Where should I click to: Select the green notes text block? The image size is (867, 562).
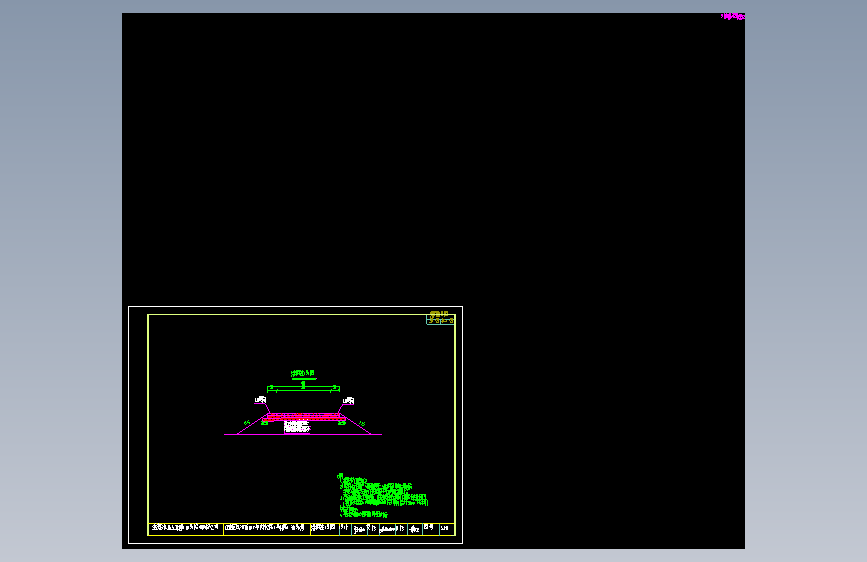coord(382,496)
